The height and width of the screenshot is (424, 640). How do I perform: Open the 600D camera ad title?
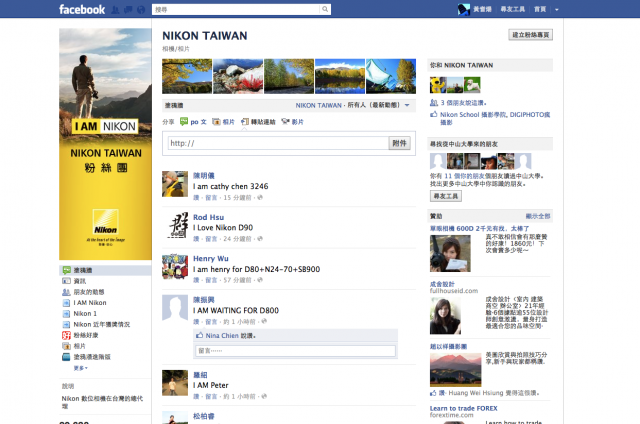(x=480, y=229)
